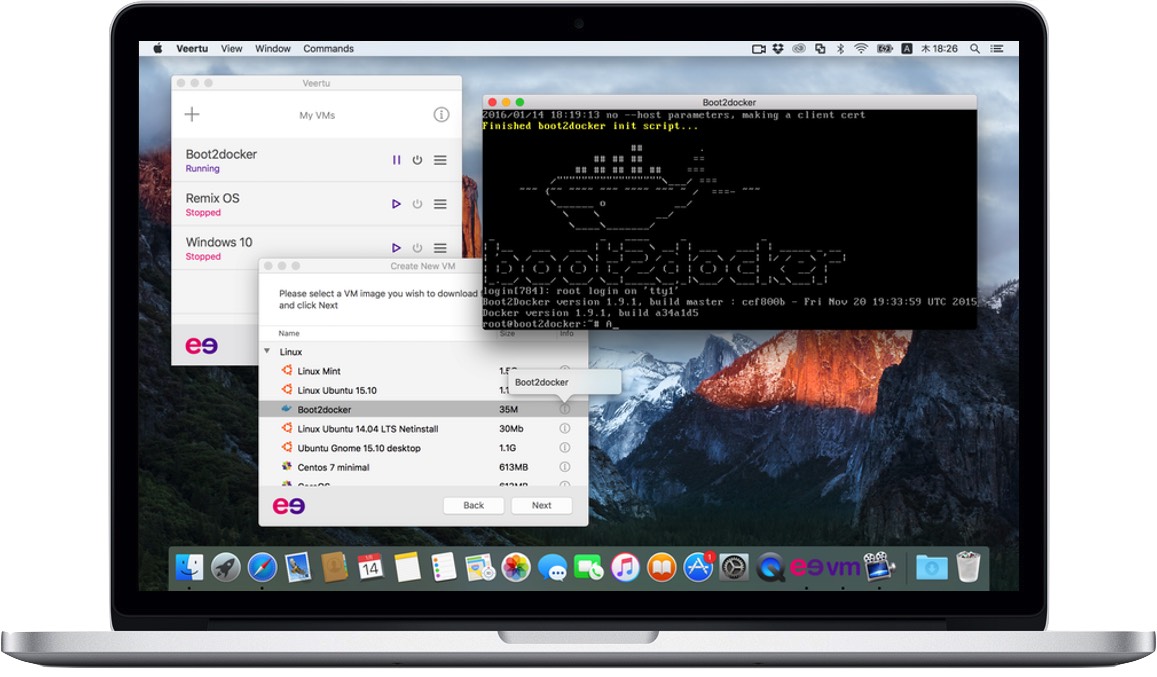This screenshot has width=1157, height=677.
Task: Click the 35M size of Boot2docker
Action: pos(508,409)
